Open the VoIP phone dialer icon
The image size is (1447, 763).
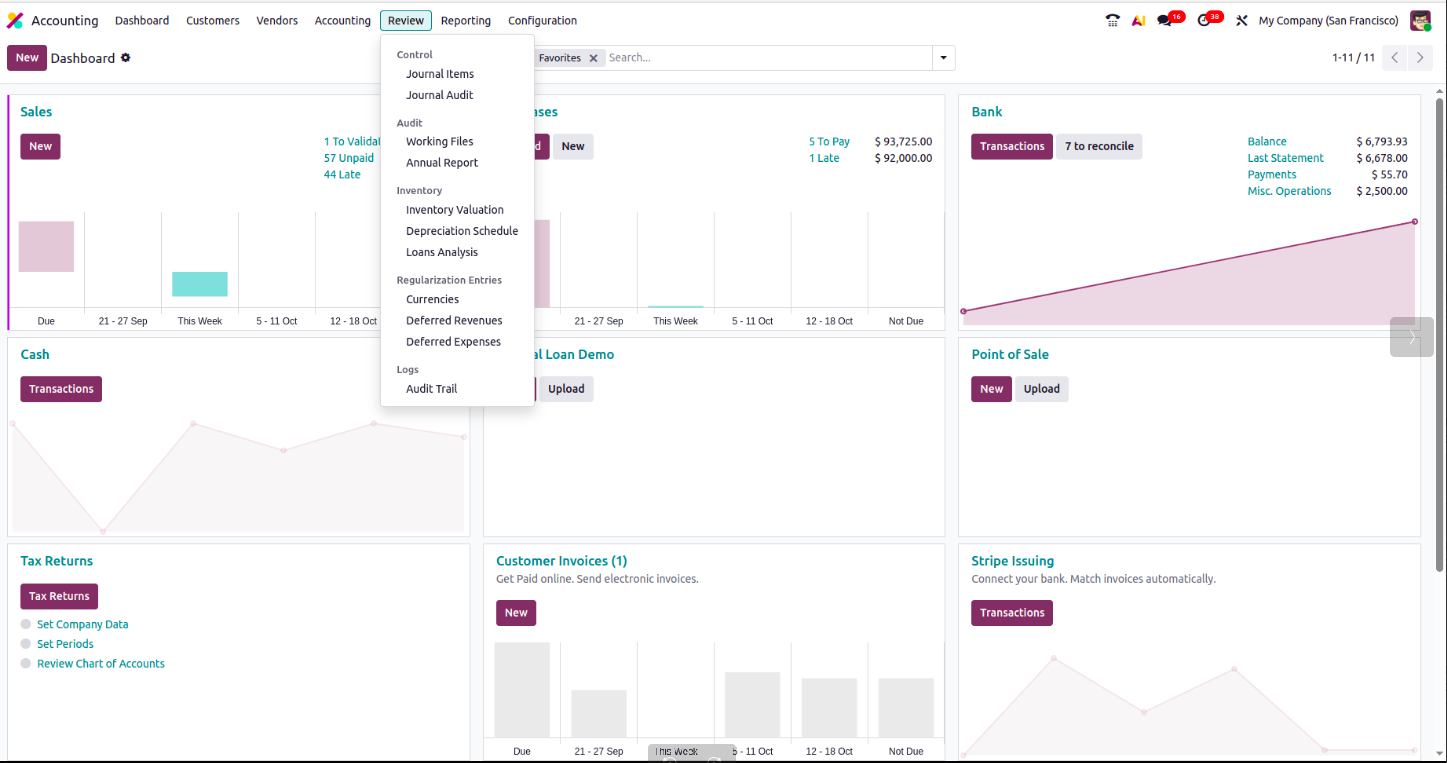[1113, 20]
